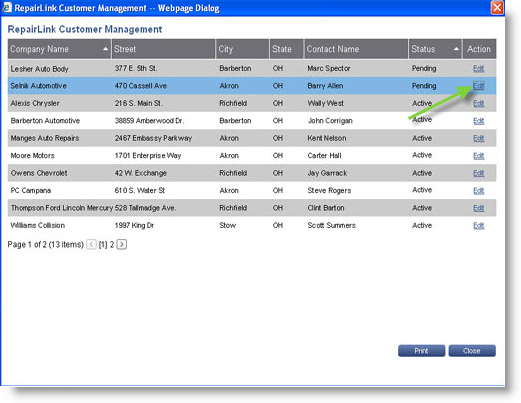Open page 2 of results
Image resolution: width=521 pixels, height=403 pixels.
112,244
